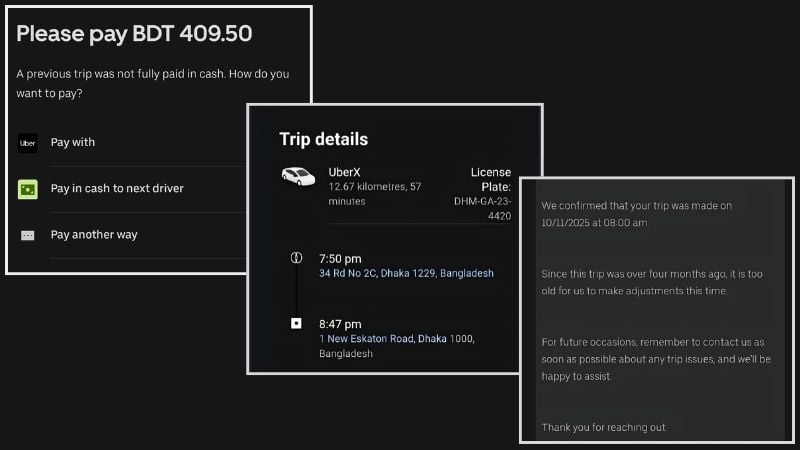Select Pay another way

[x=94, y=235]
